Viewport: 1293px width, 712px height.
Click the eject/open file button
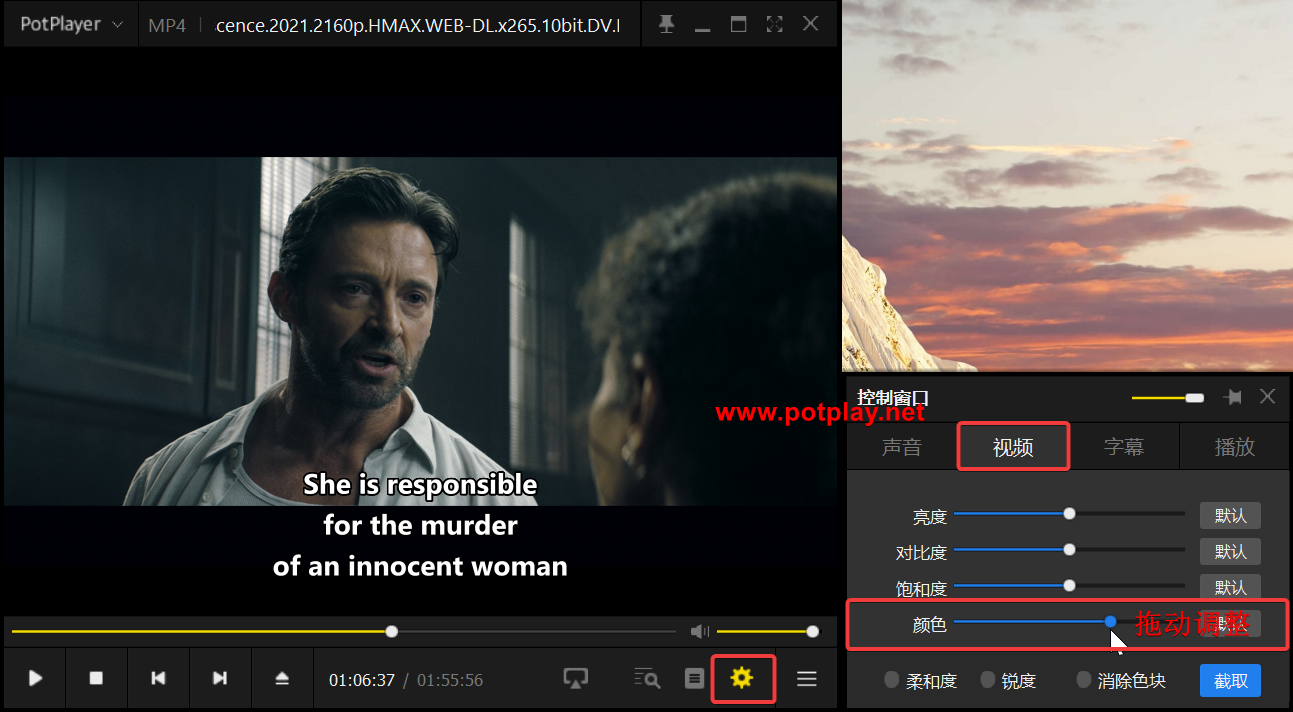tap(282, 678)
